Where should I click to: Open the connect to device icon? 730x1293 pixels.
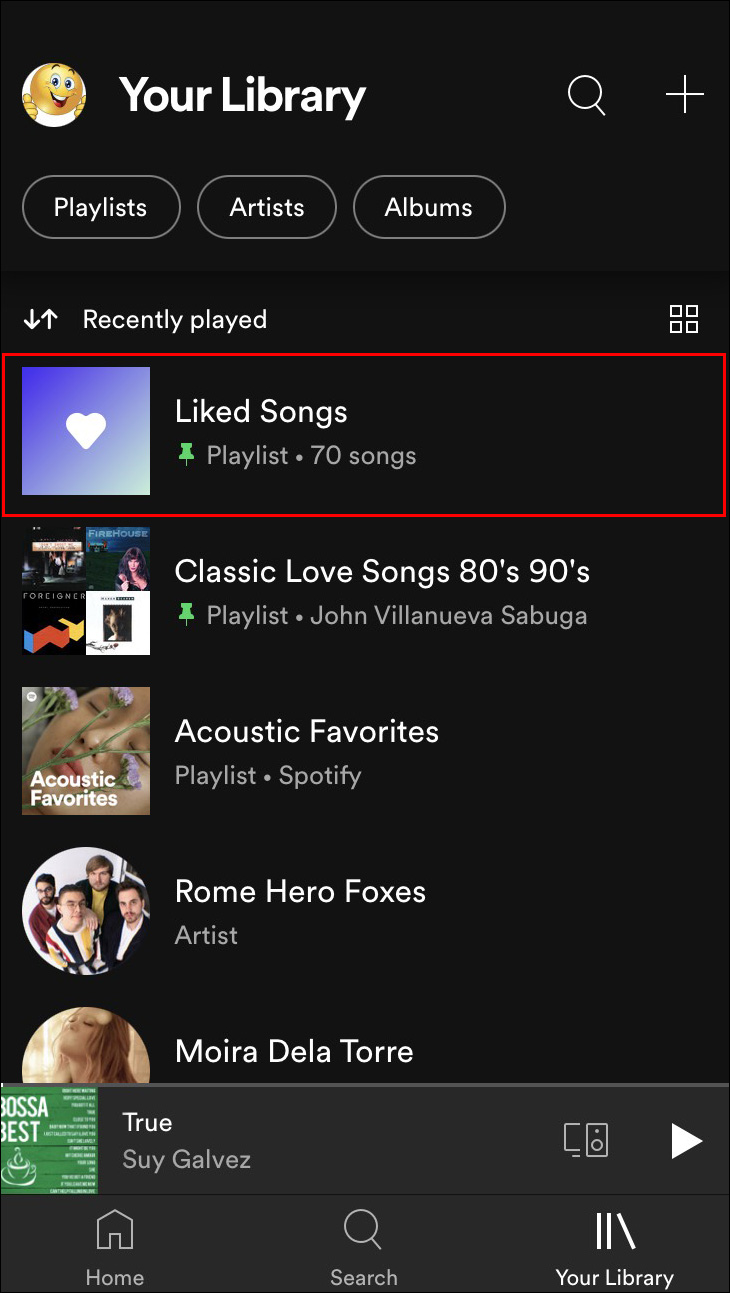pyautogui.click(x=586, y=1140)
